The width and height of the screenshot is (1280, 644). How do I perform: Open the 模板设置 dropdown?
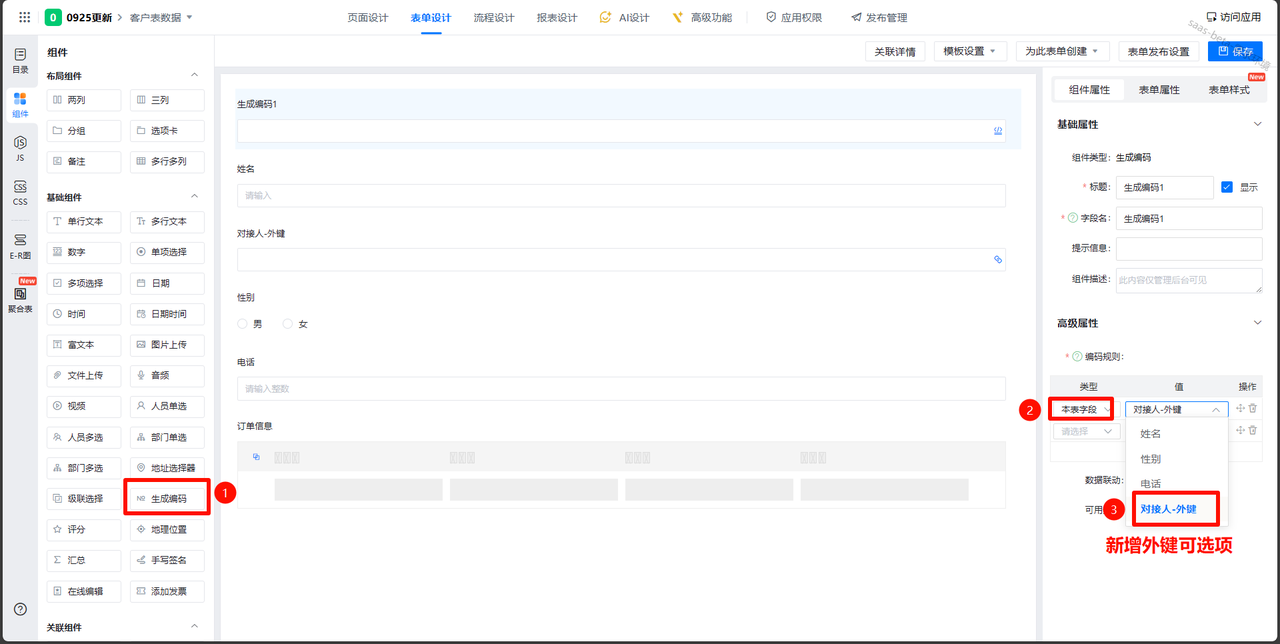click(969, 52)
